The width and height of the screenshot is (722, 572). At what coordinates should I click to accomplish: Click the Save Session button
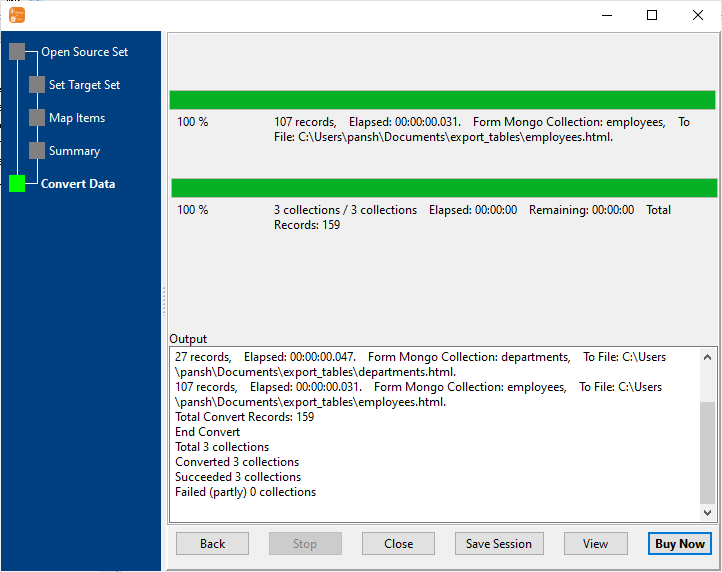click(499, 544)
